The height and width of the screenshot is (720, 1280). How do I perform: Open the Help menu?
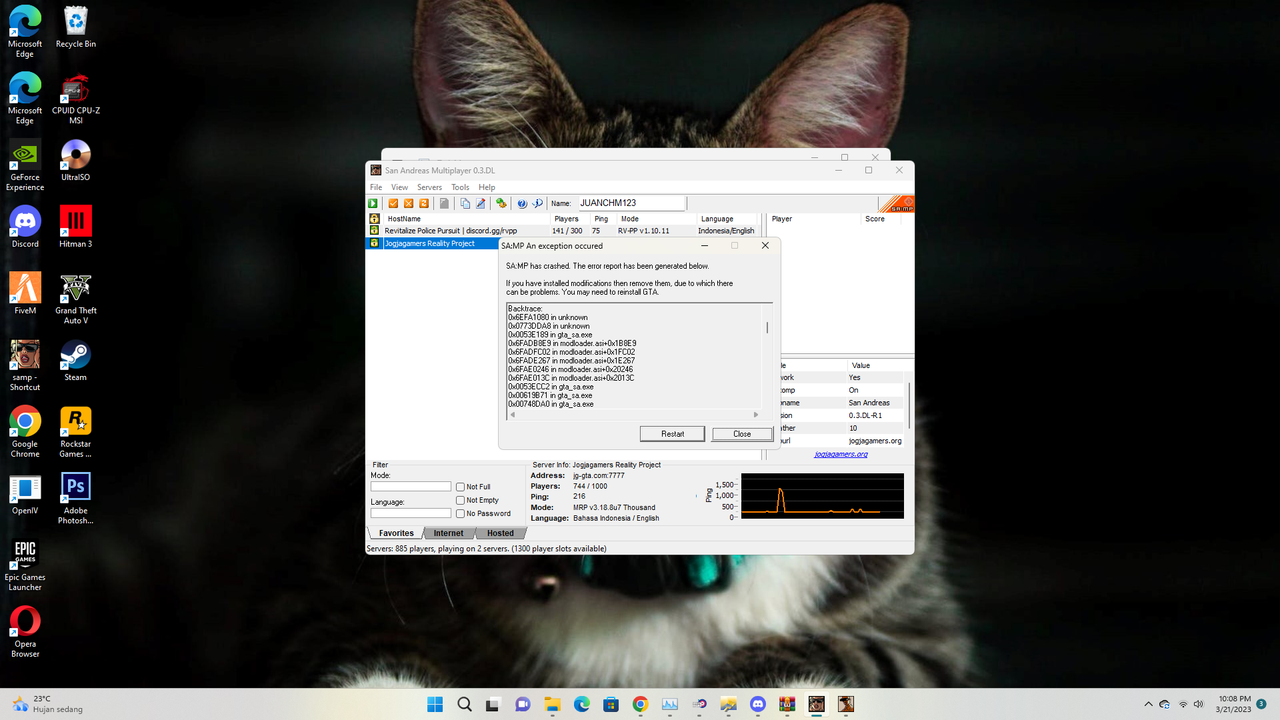click(x=486, y=187)
